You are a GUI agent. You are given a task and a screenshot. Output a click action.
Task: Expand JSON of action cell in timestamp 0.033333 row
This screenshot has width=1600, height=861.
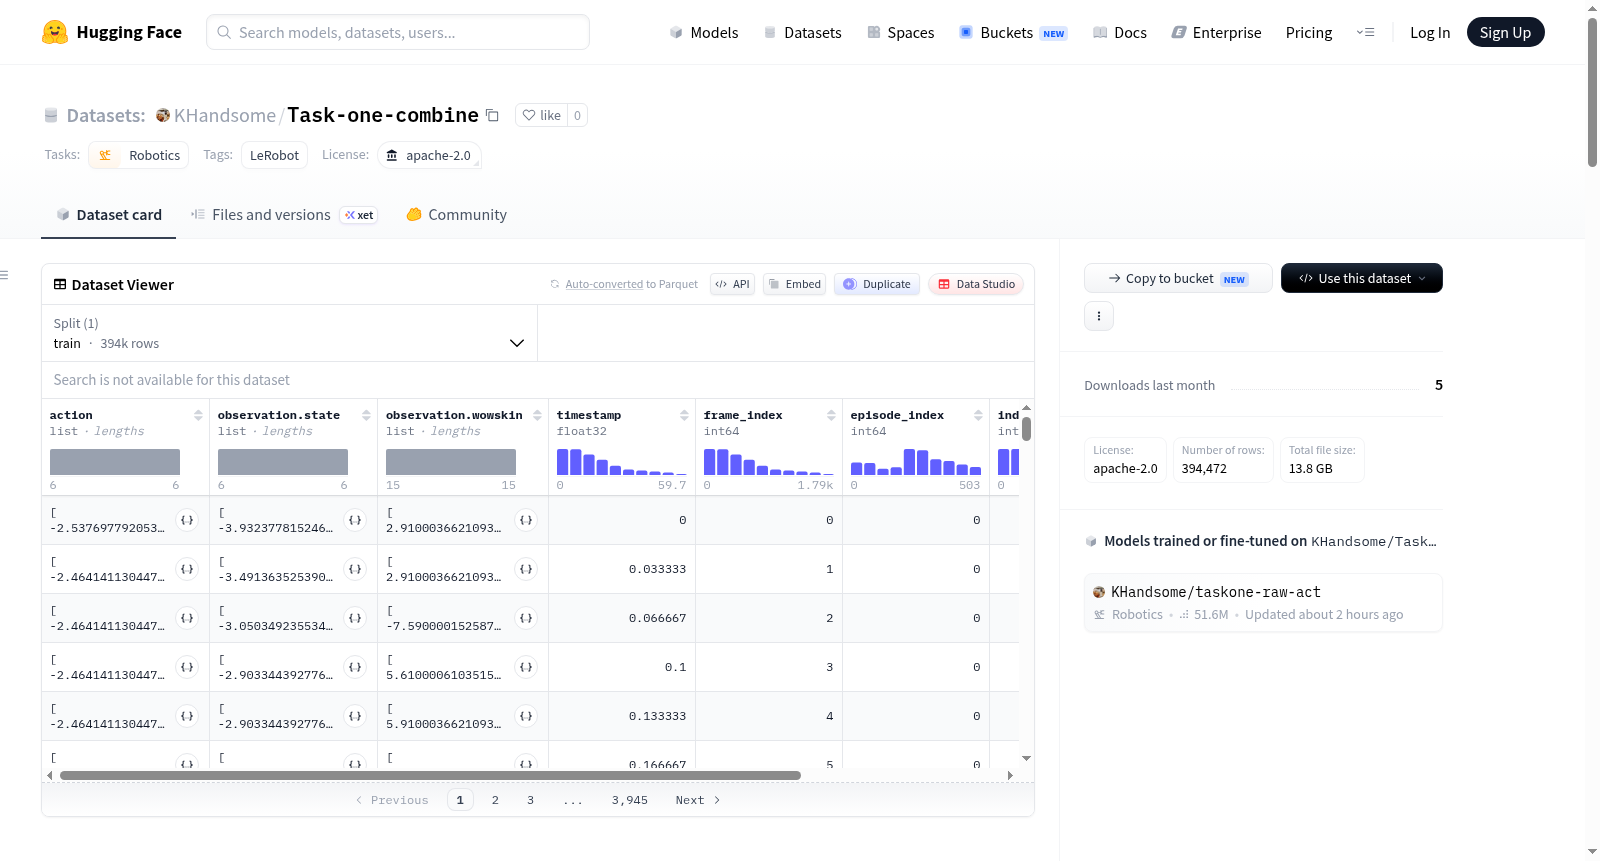[187, 569]
